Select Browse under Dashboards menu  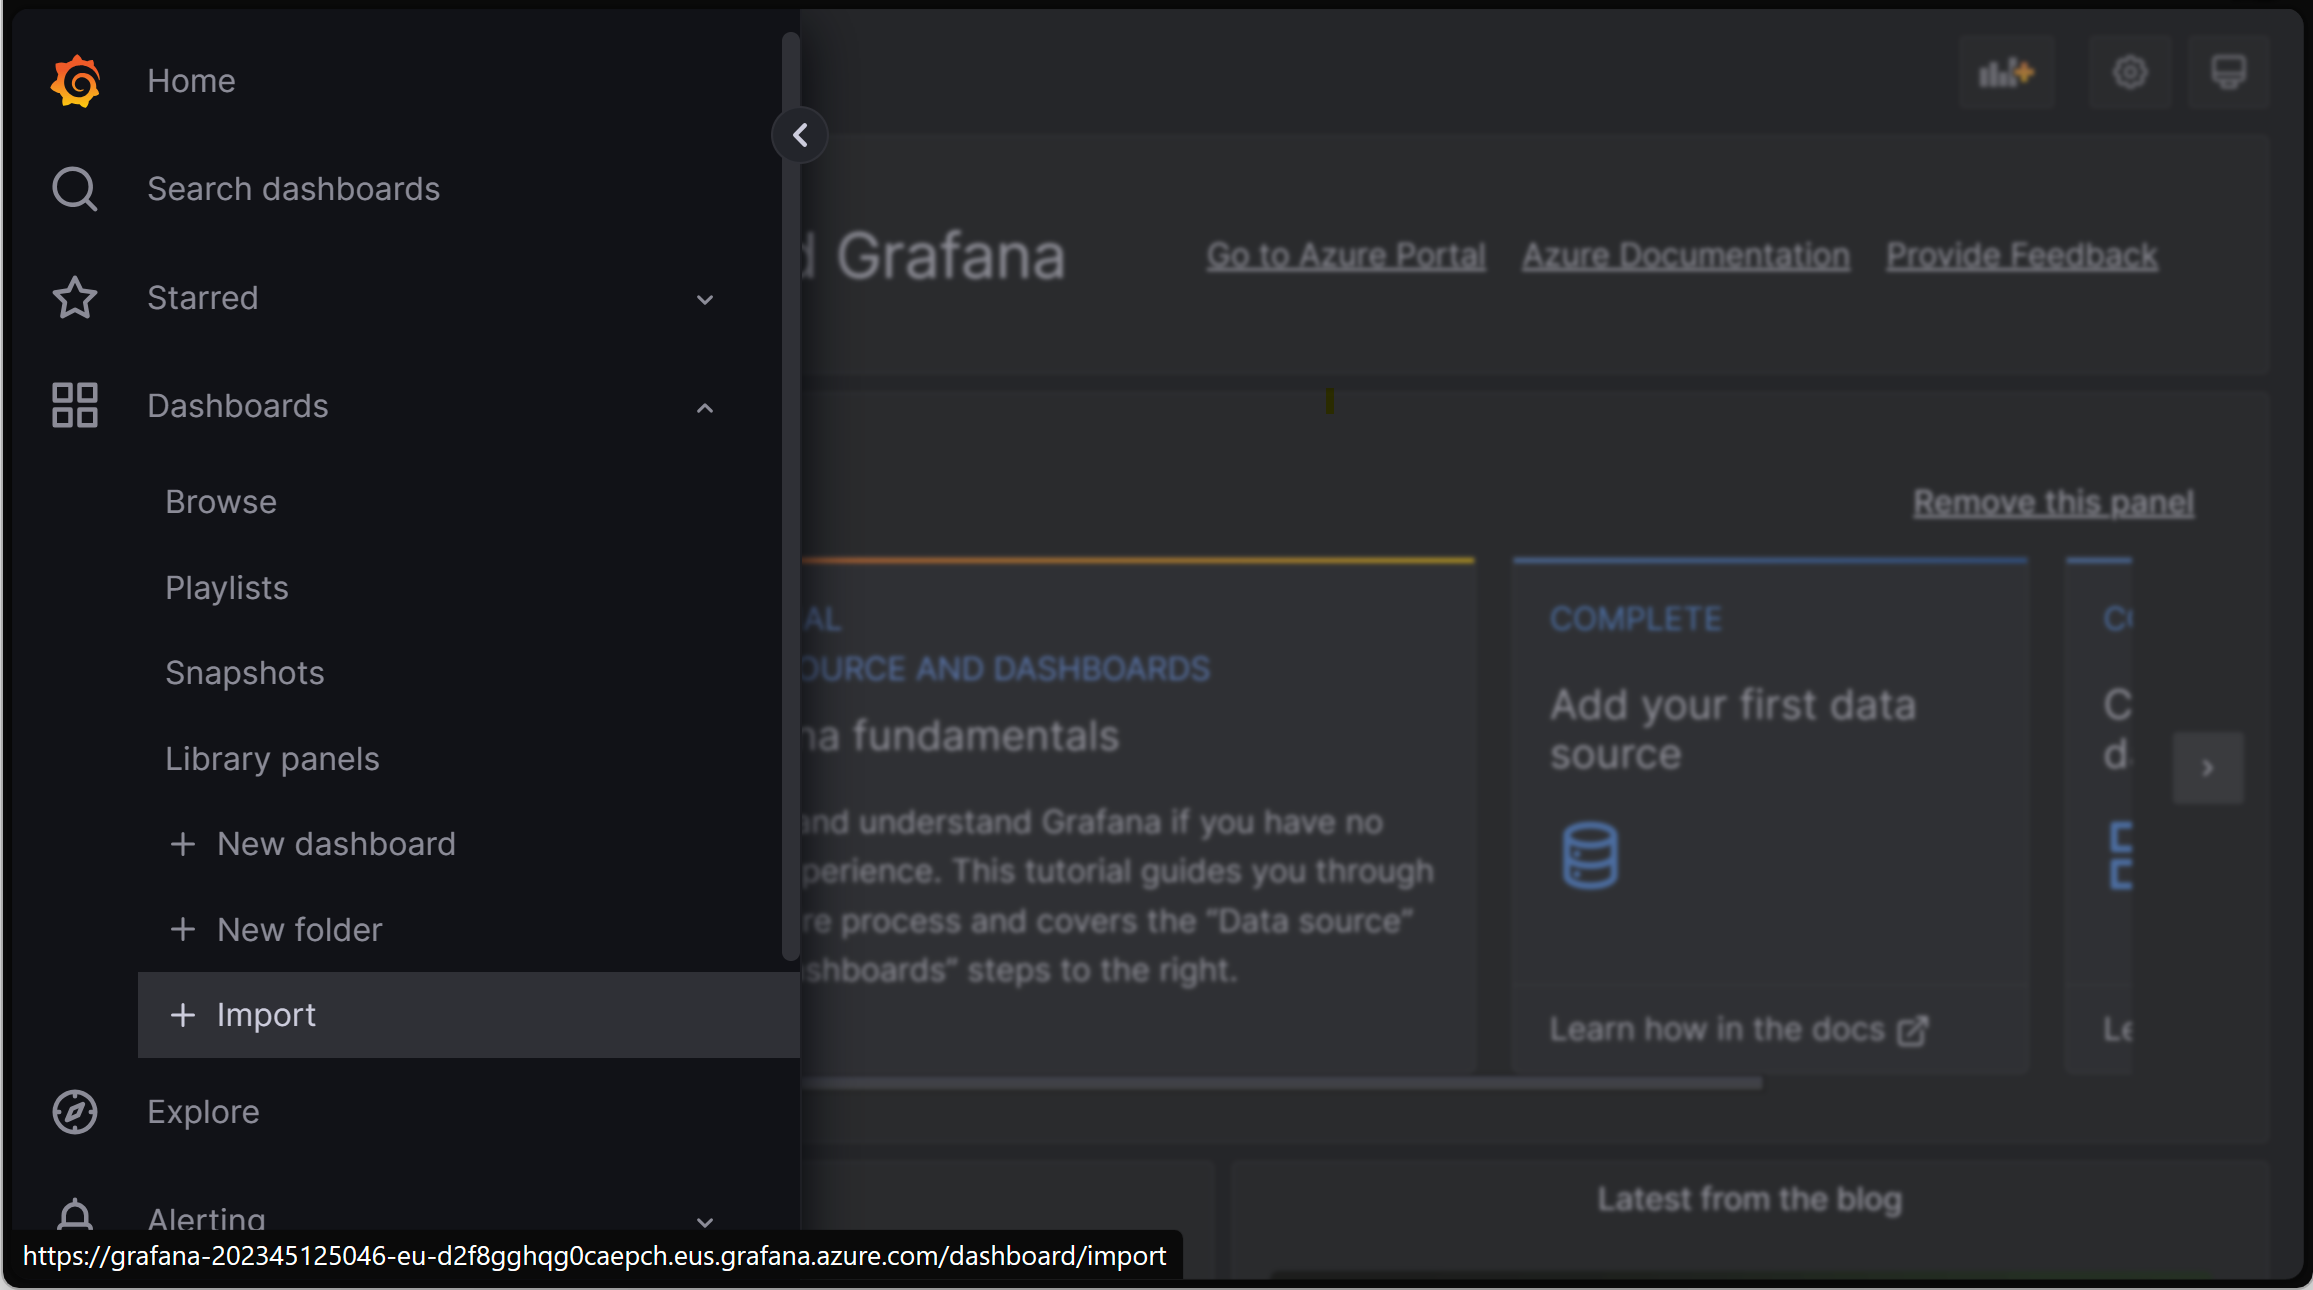tap(221, 500)
